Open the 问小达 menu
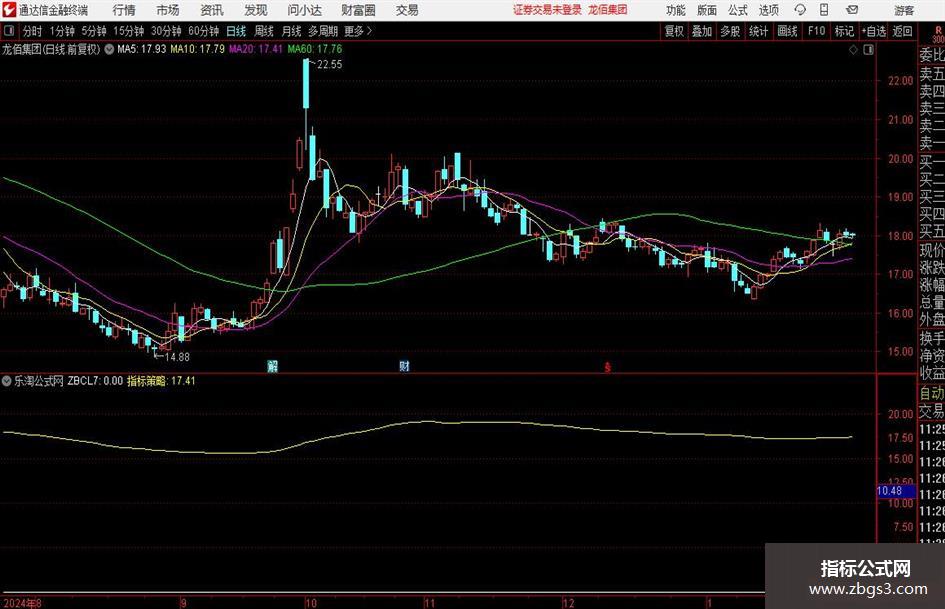Image resolution: width=945 pixels, height=609 pixels. coord(304,10)
